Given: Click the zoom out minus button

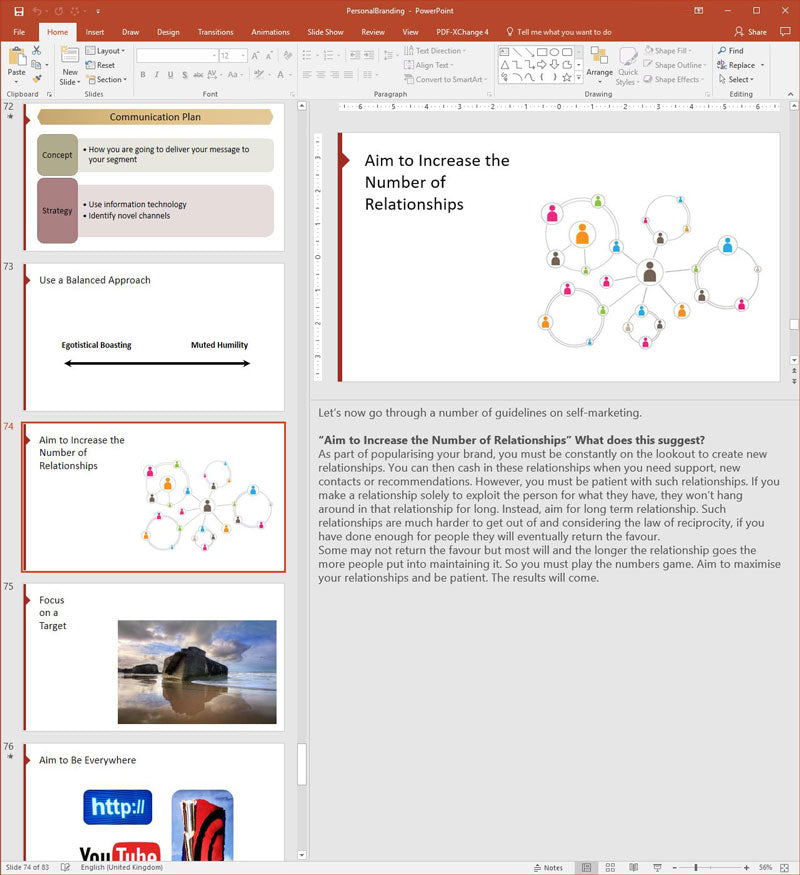Looking at the screenshot, I should [674, 868].
